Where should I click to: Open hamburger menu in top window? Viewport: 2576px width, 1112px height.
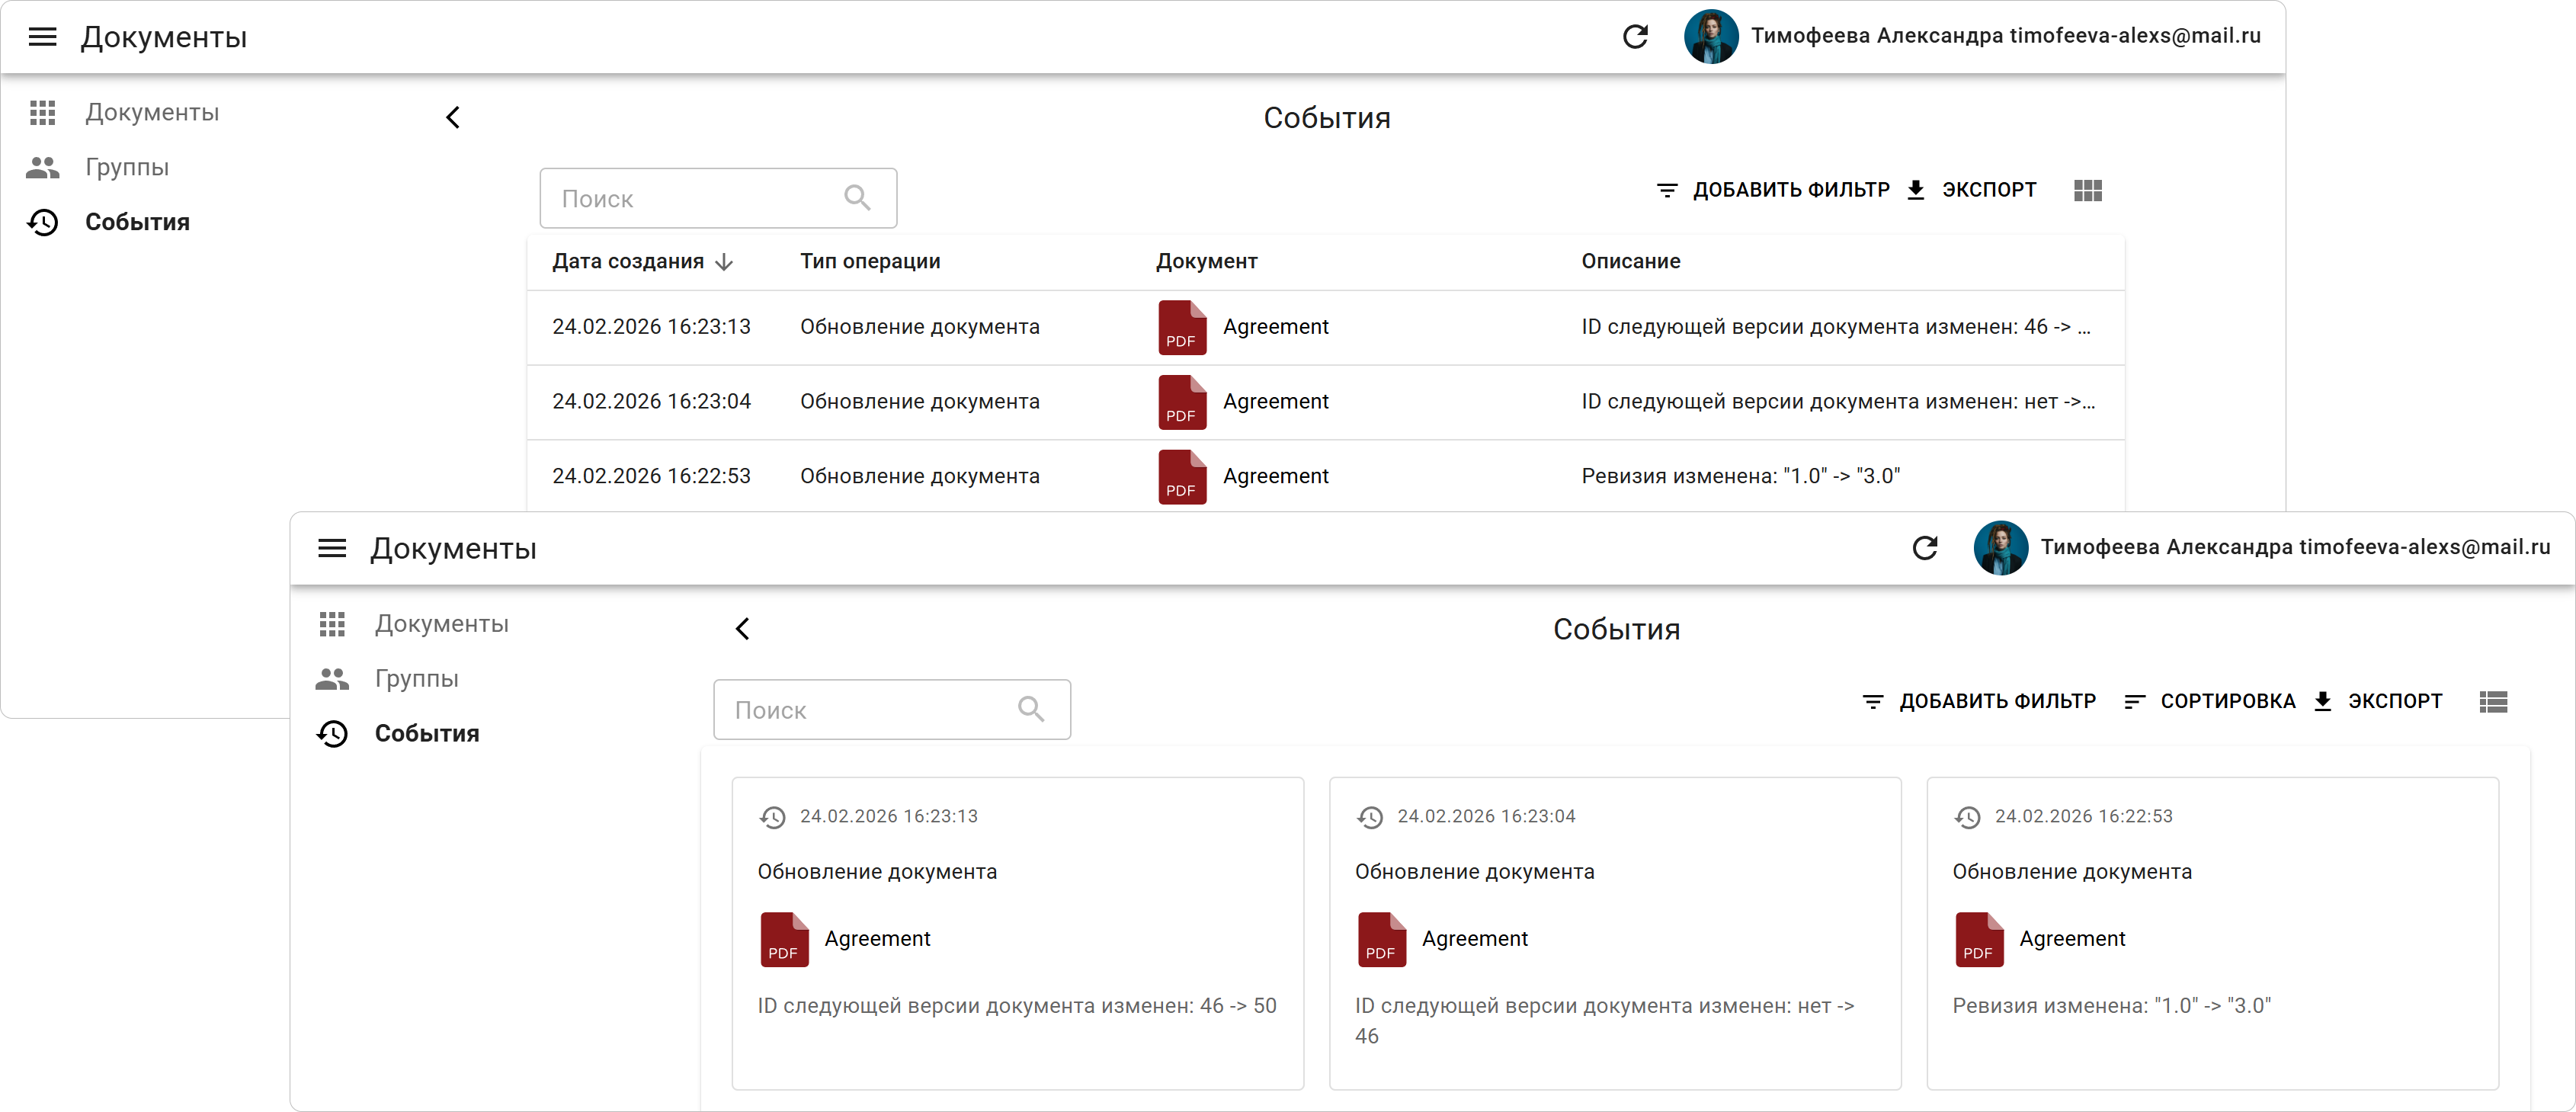pos(42,37)
